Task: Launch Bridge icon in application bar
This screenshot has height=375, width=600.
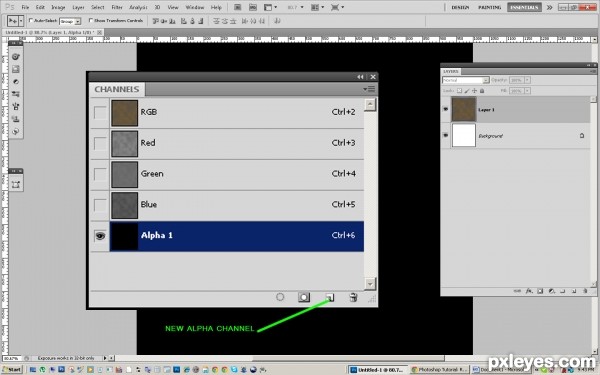Action: [x=238, y=7]
